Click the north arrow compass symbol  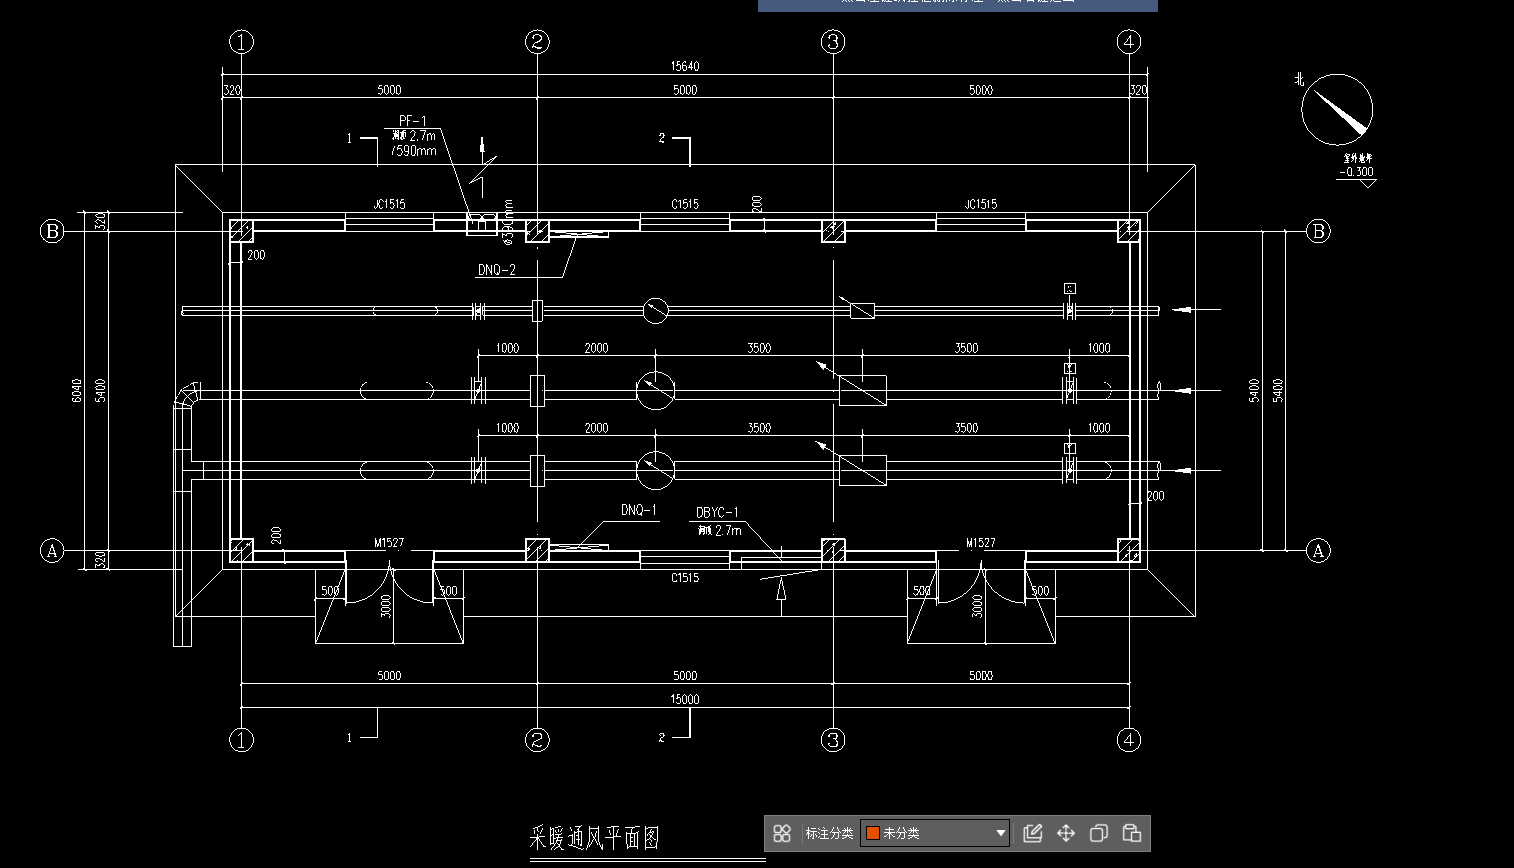point(1337,109)
